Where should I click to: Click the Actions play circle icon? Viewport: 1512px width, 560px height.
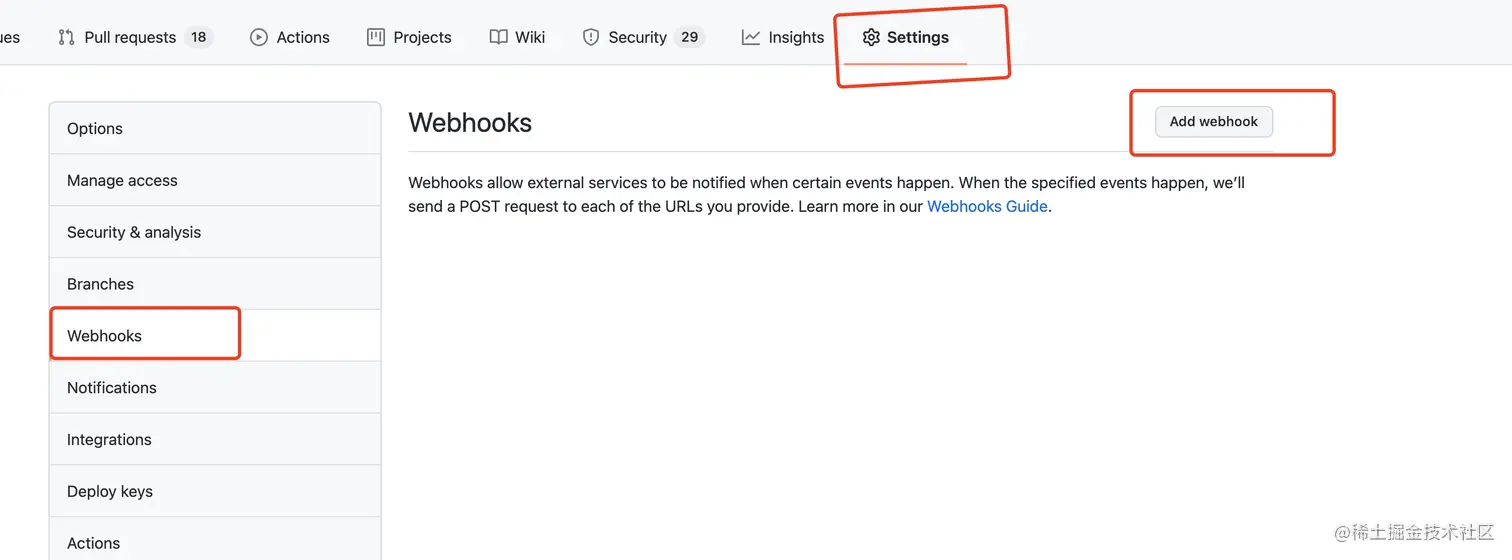pos(259,37)
